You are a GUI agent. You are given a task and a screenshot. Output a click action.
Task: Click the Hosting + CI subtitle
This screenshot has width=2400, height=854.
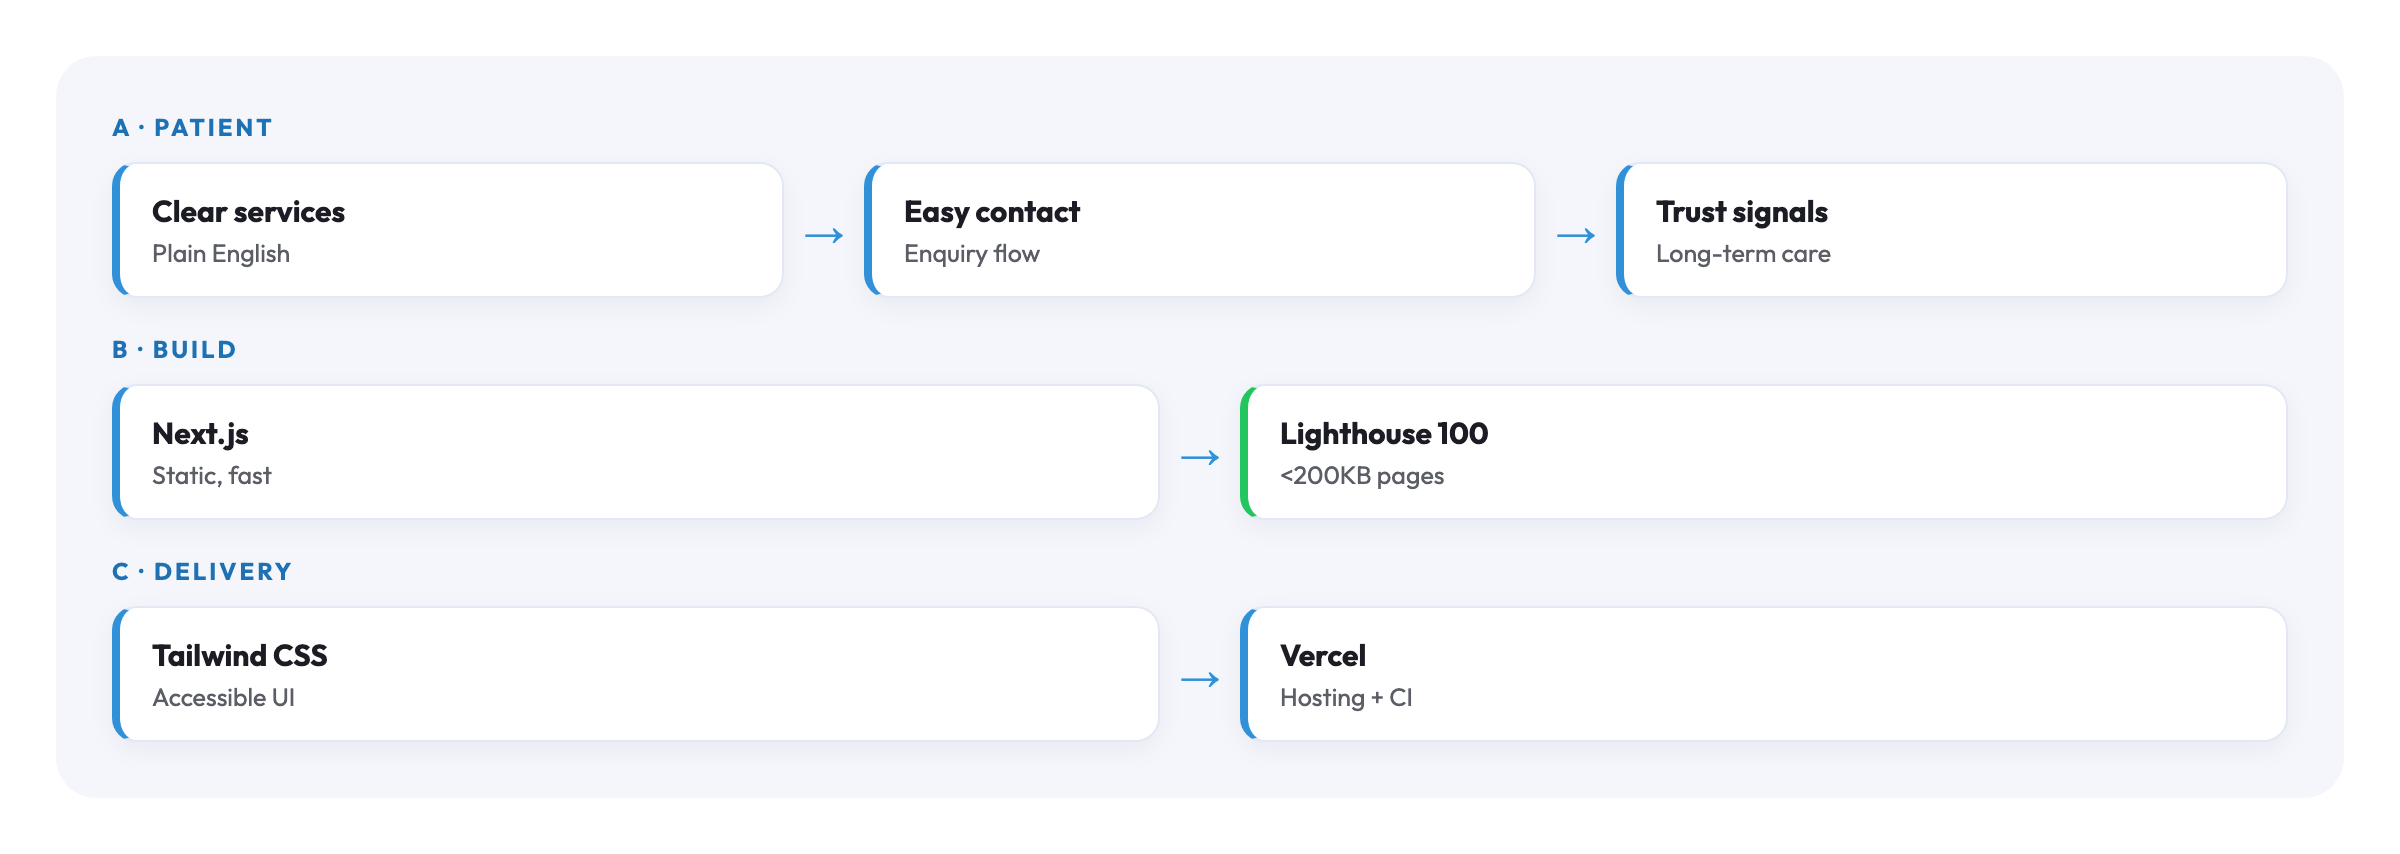[1346, 698]
